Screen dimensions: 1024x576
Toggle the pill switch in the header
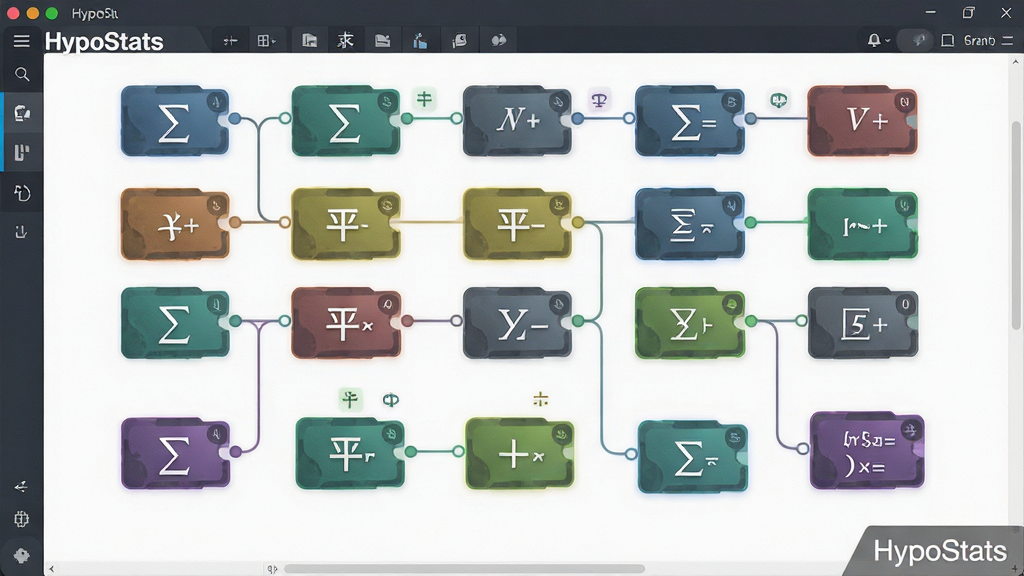coord(914,40)
